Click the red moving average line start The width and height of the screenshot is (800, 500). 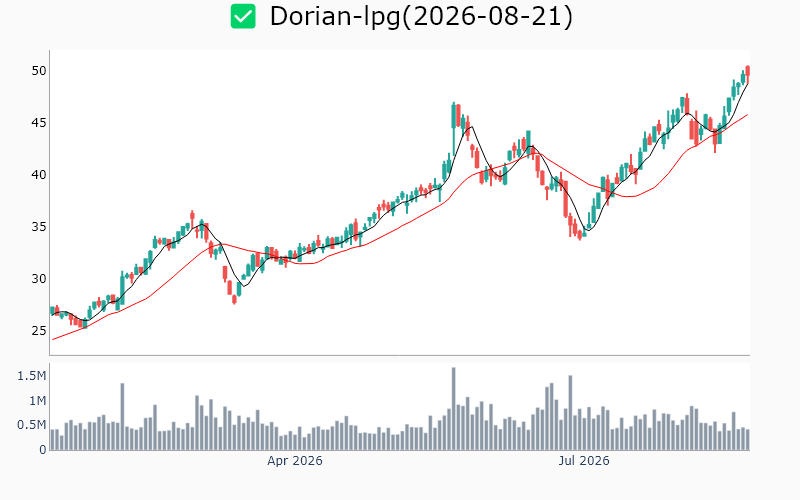53,339
